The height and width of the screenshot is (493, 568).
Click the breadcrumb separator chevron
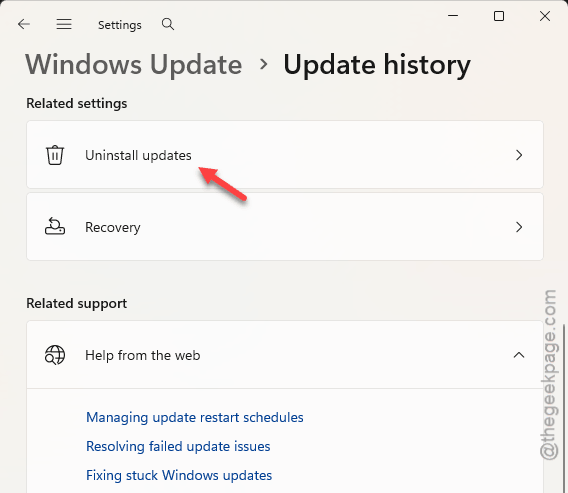pyautogui.click(x=264, y=64)
